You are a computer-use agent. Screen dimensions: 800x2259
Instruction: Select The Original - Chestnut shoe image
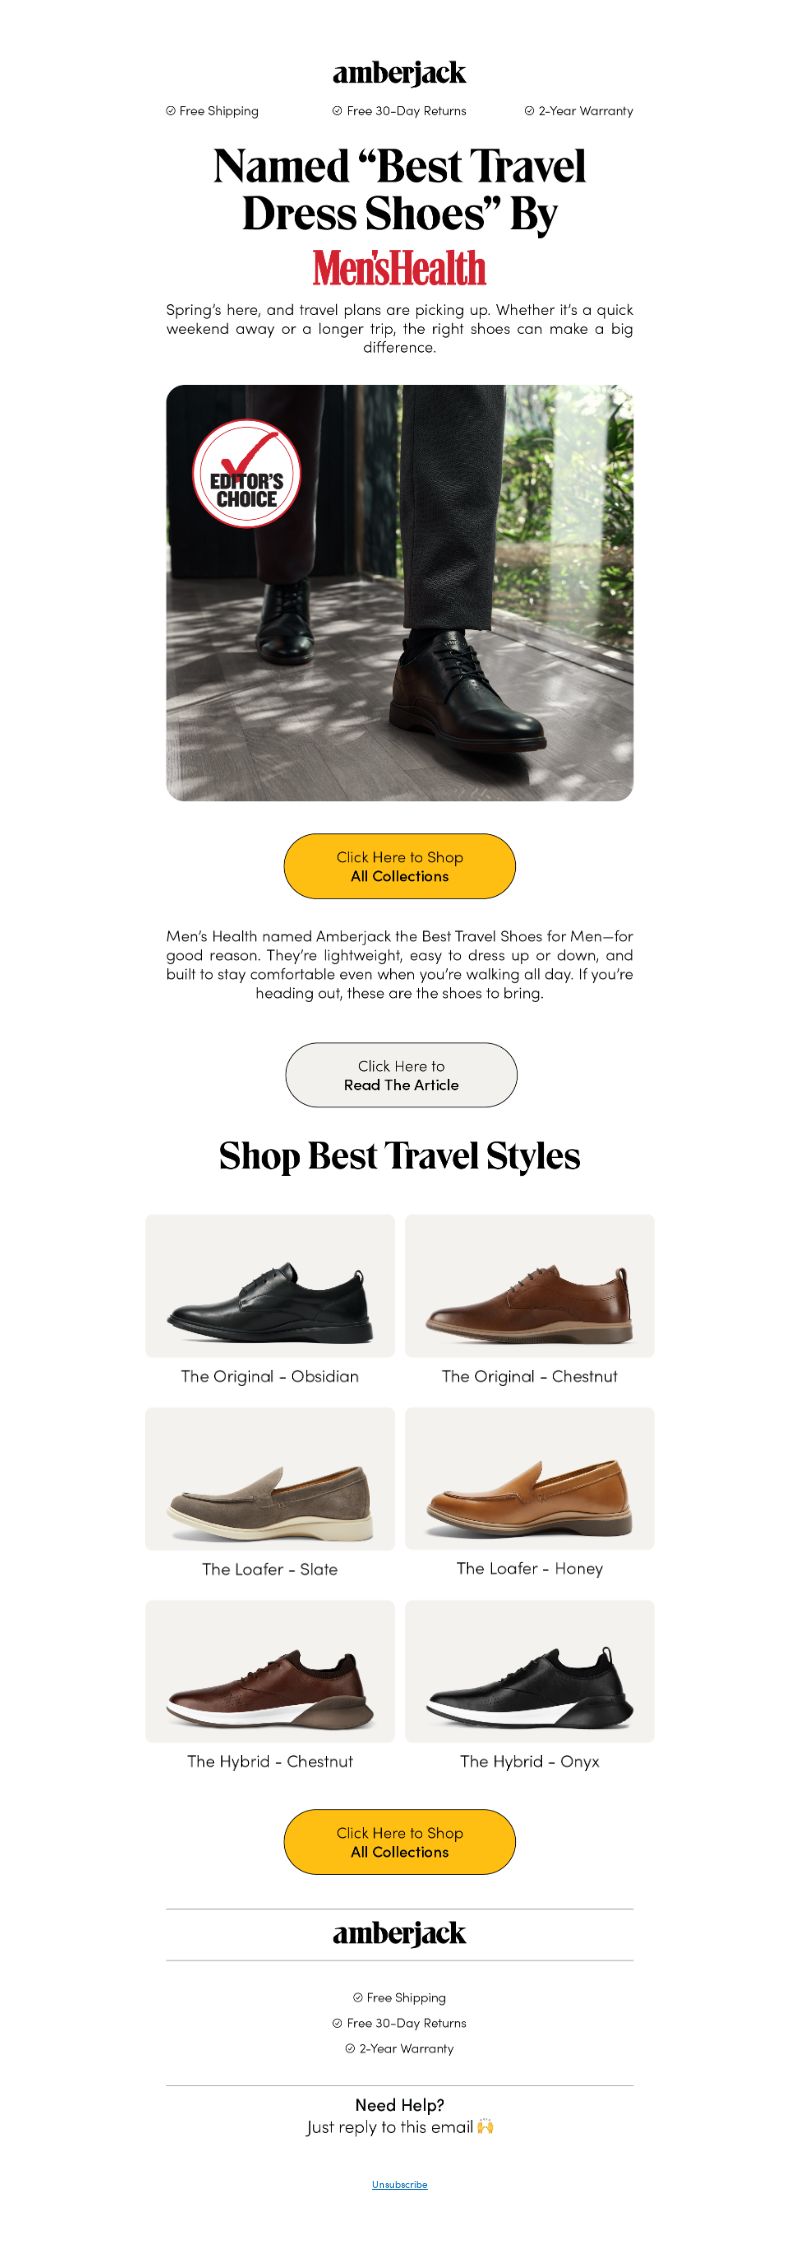click(x=530, y=1286)
